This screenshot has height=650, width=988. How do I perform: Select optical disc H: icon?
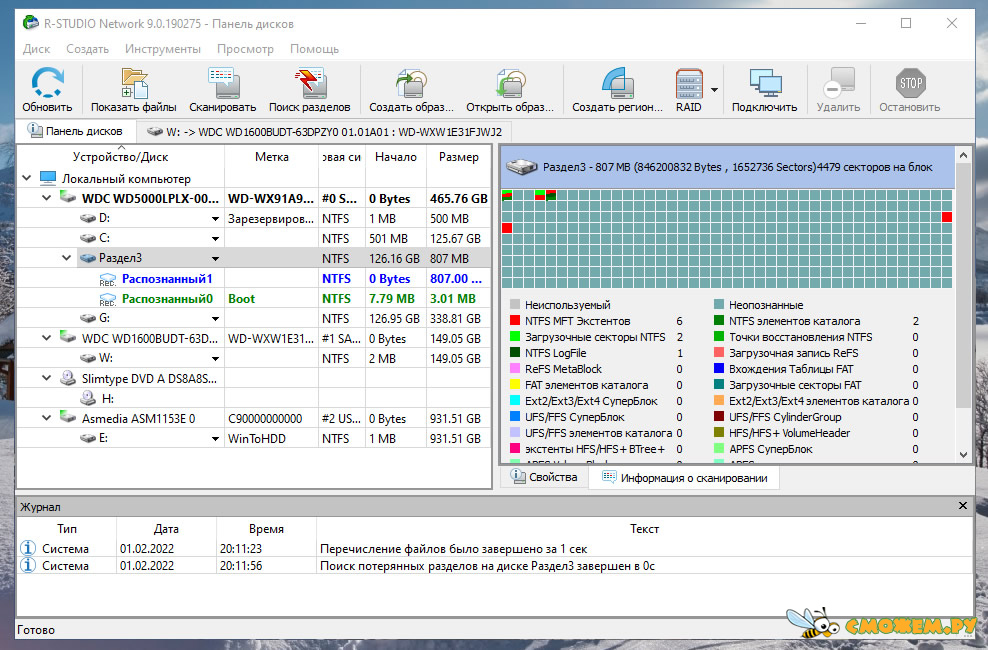click(88, 399)
